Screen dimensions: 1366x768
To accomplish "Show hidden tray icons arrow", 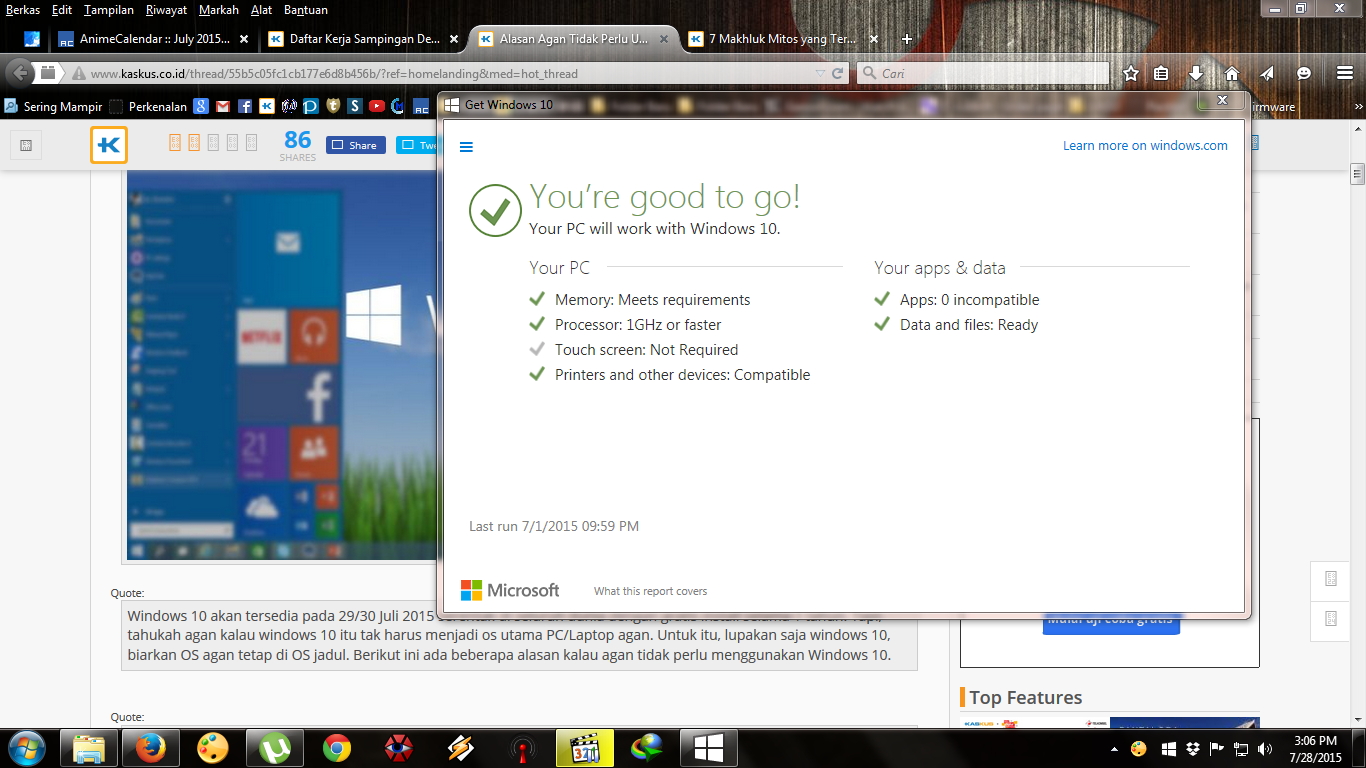I will click(1115, 749).
